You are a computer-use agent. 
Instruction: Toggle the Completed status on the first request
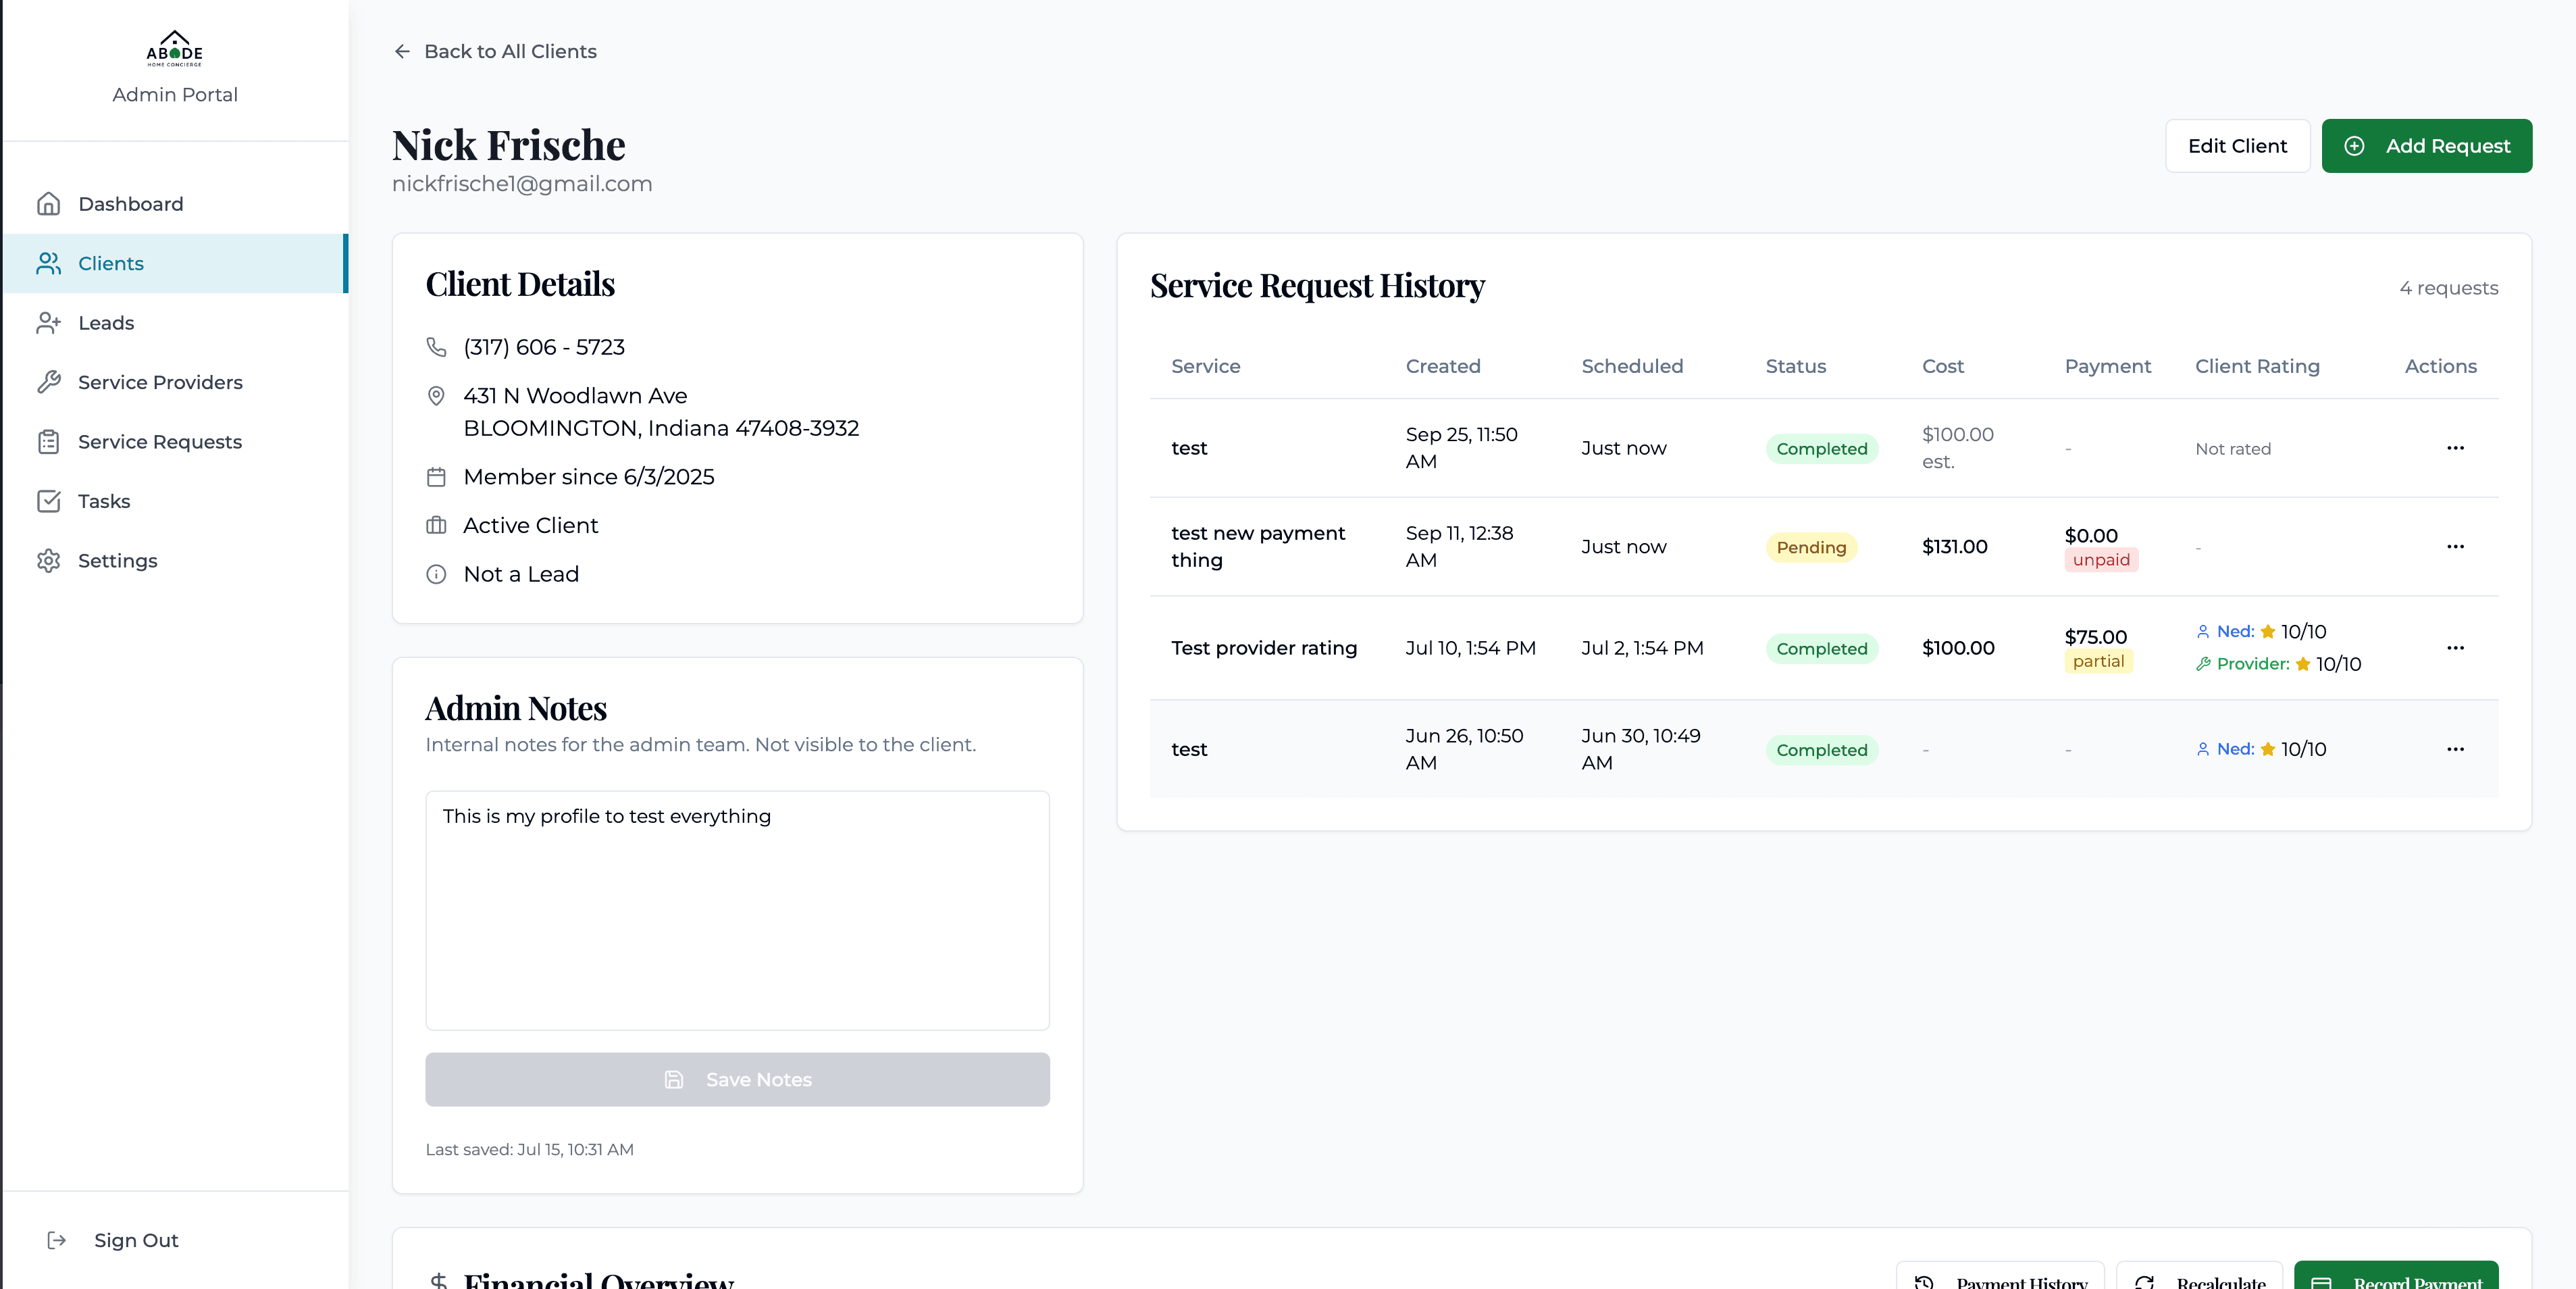[1821, 448]
